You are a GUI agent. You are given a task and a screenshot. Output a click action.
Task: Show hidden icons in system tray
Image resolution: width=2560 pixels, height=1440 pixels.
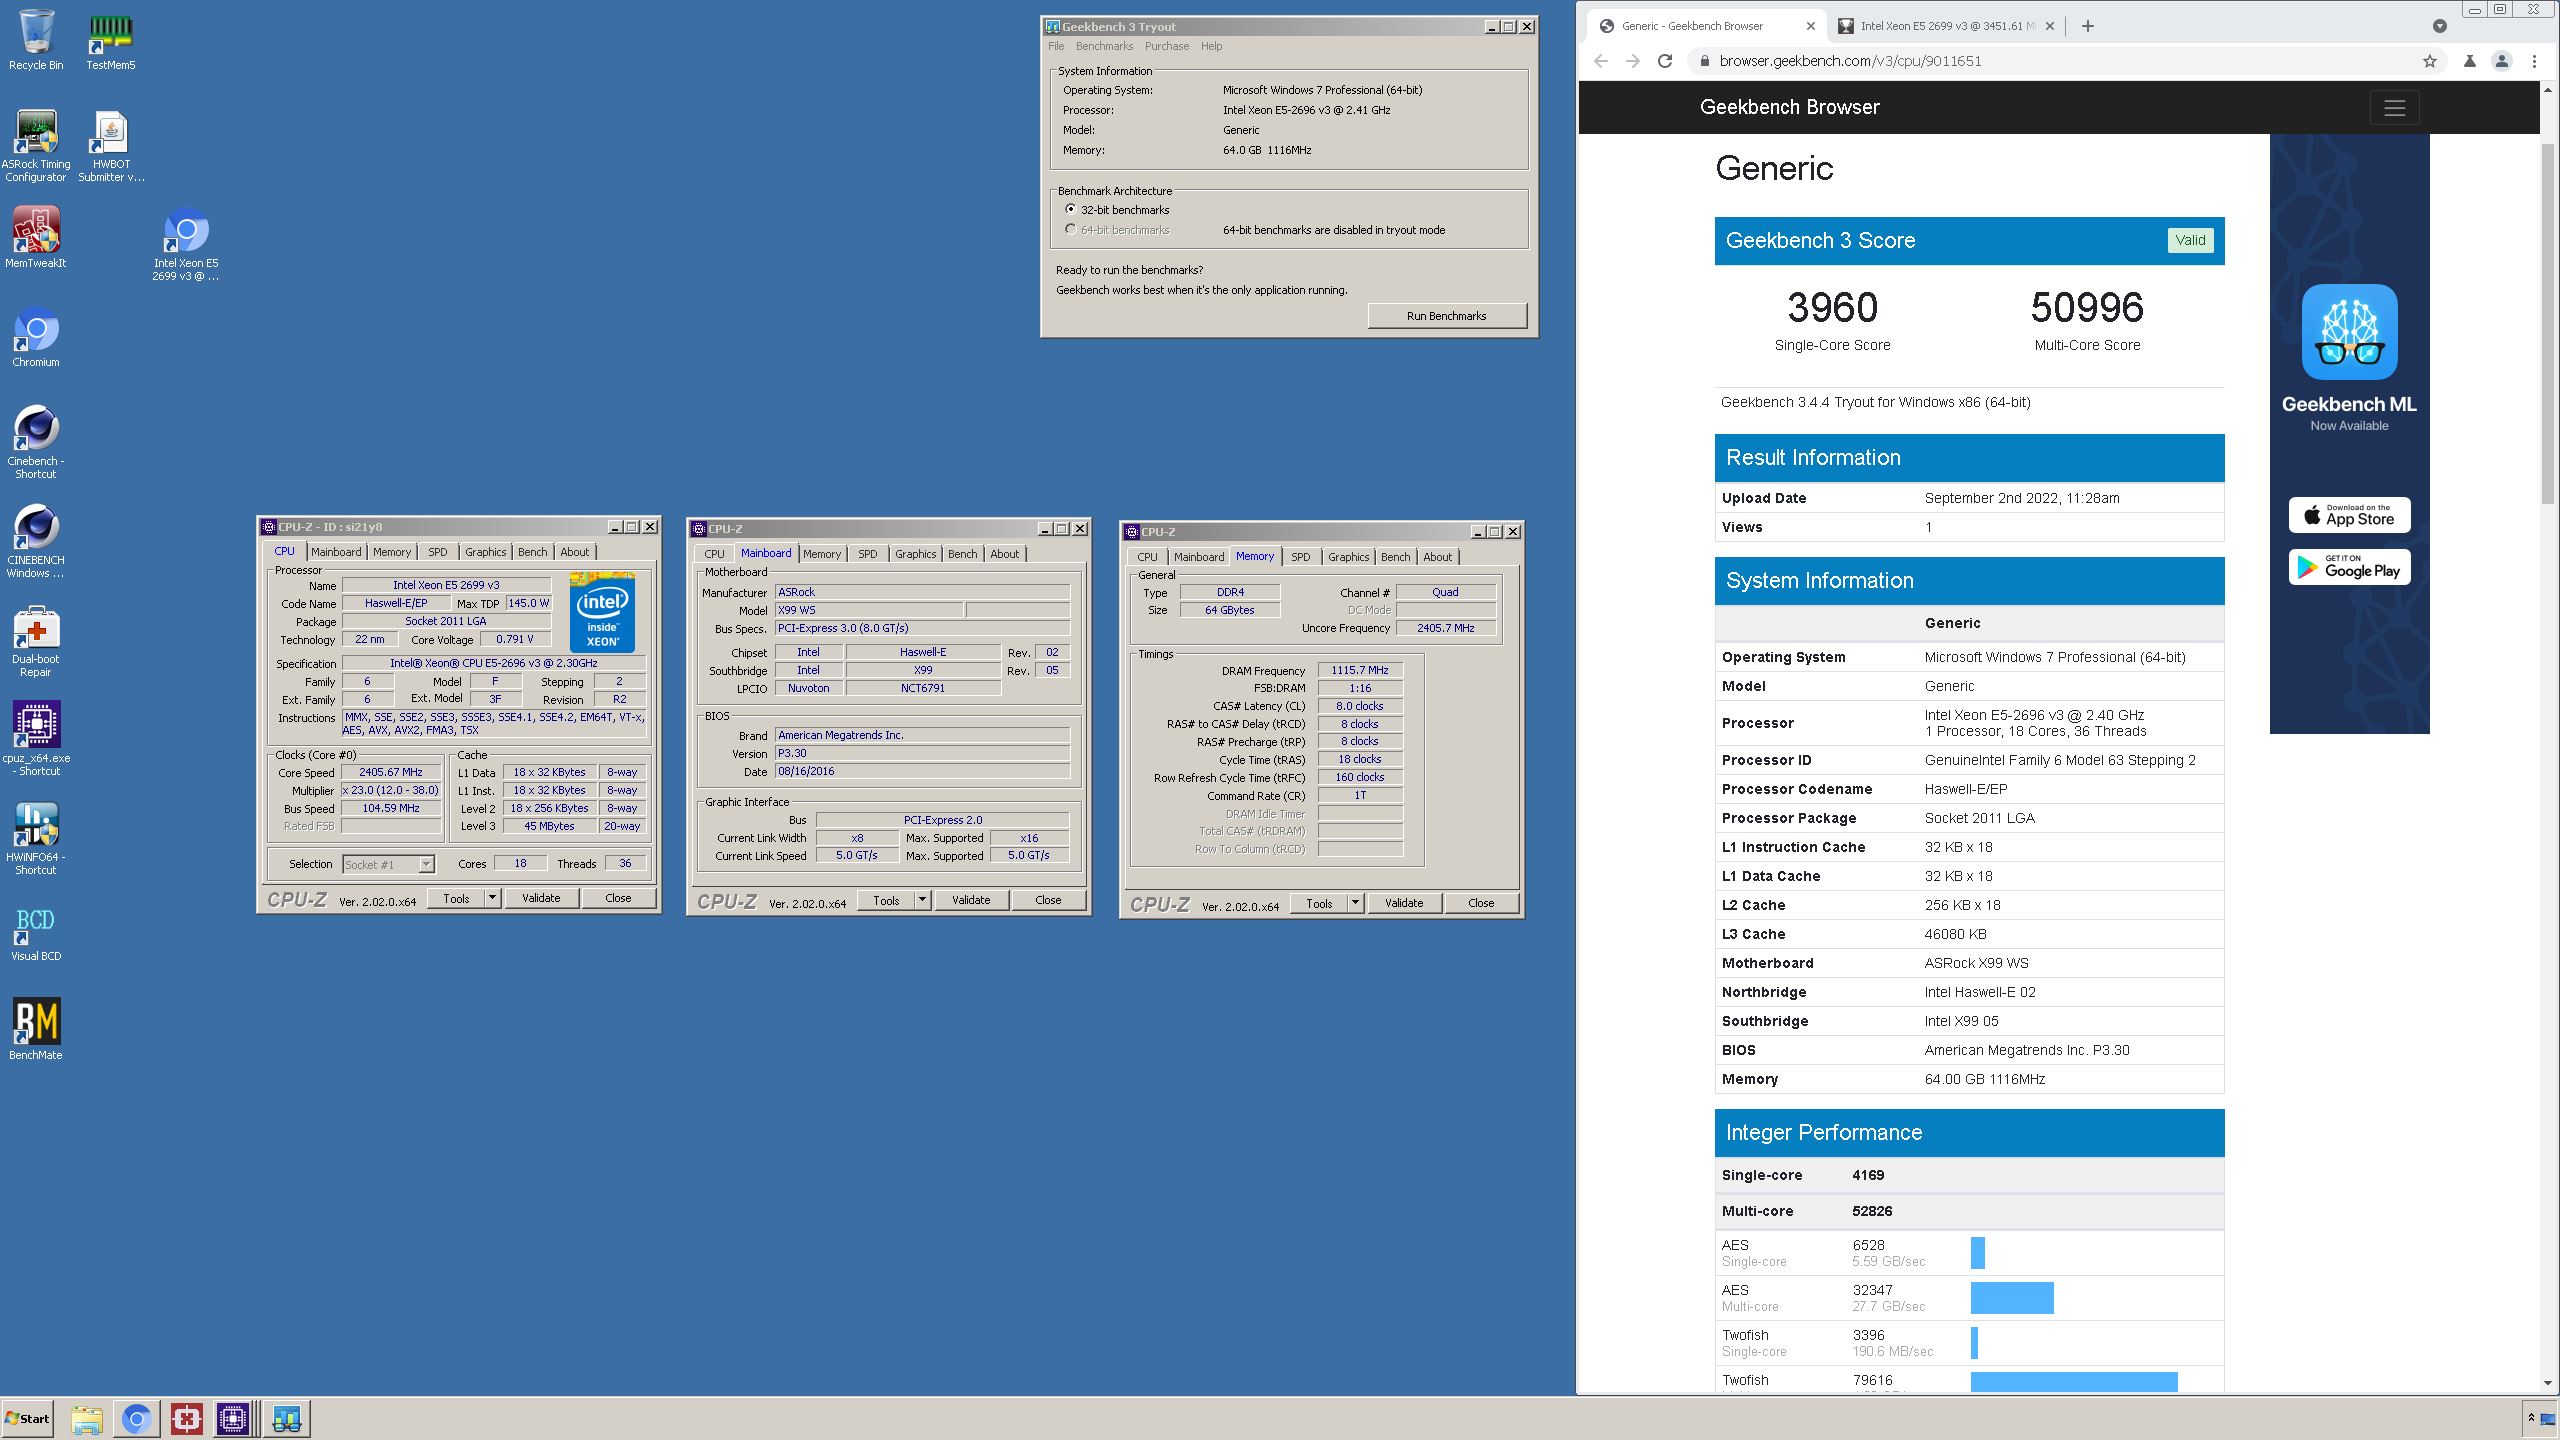coord(2531,1418)
